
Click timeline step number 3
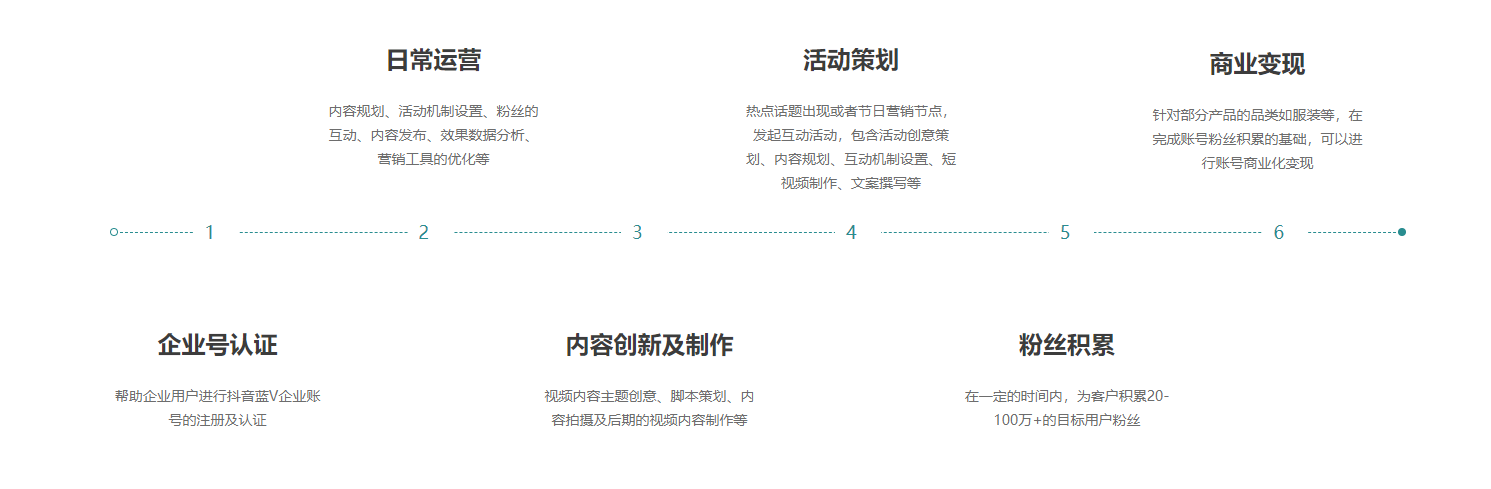[637, 233]
